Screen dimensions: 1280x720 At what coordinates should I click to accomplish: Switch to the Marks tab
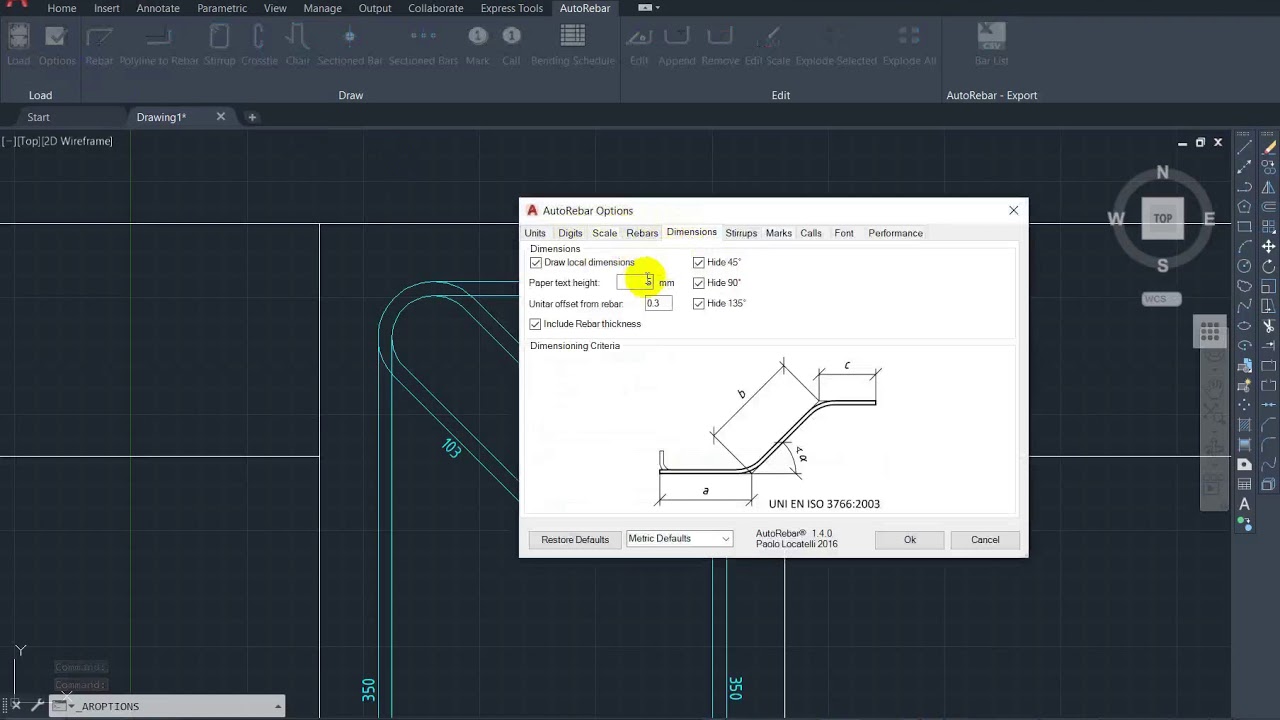coord(779,233)
